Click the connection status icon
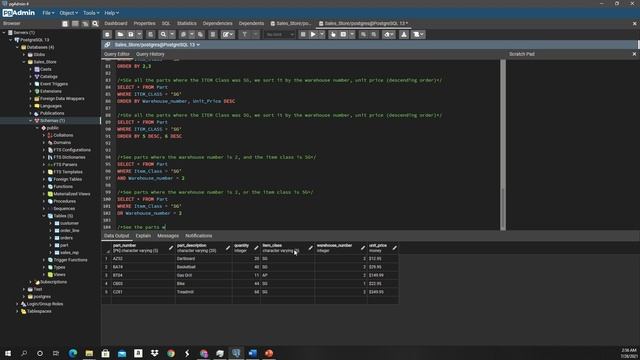The image size is (640, 360). pos(107,44)
